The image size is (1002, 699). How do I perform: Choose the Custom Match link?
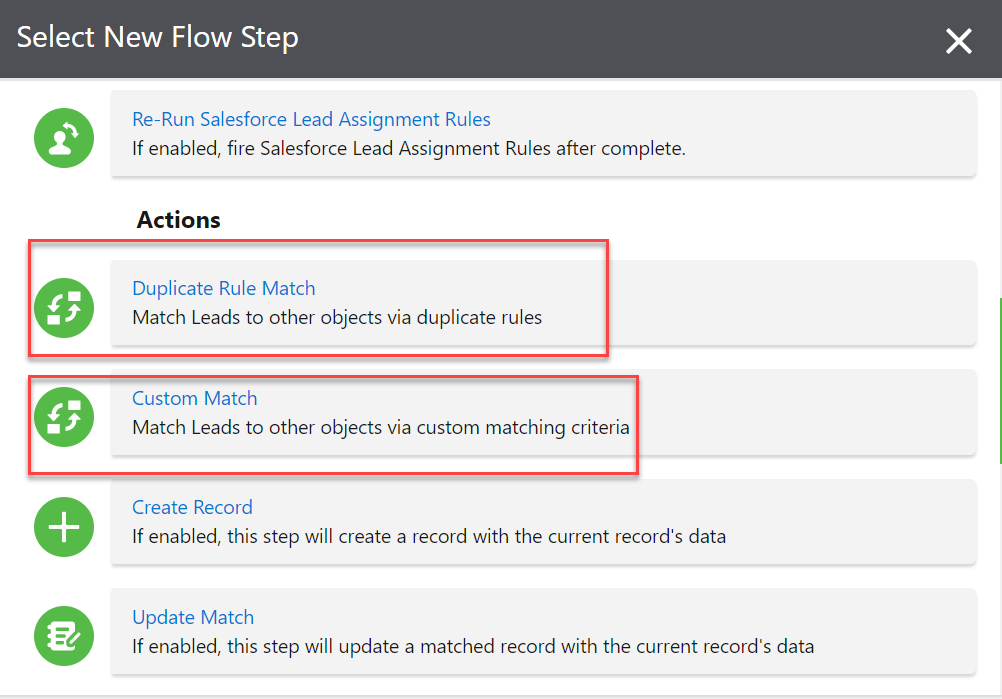tap(194, 399)
